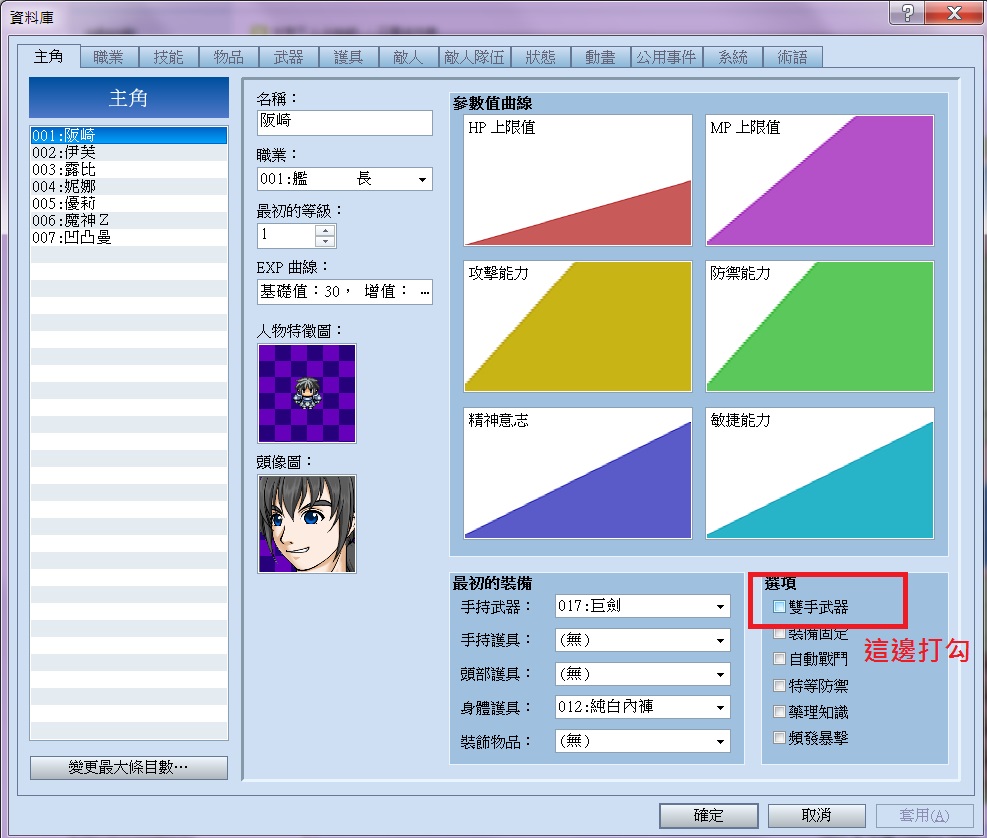Select actor 007:凹凸曼 in the list

point(128,237)
